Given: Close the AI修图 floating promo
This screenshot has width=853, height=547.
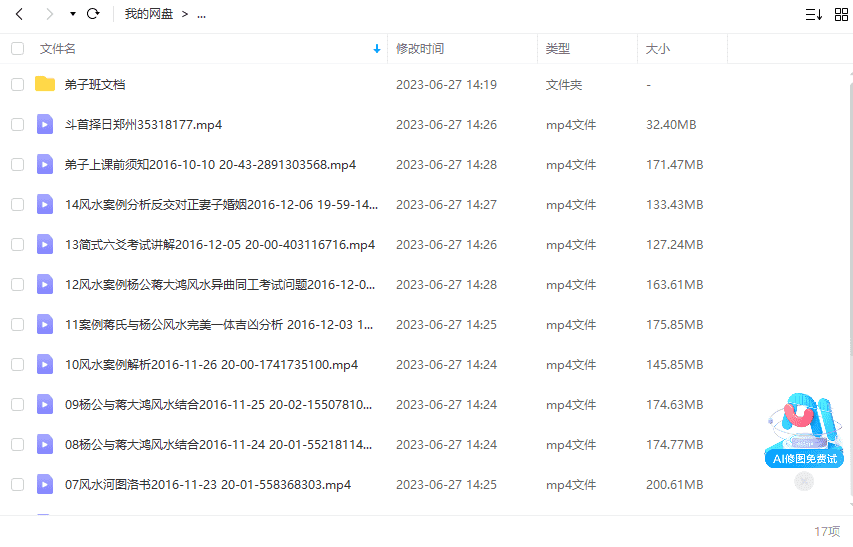Looking at the screenshot, I should pyautogui.click(x=804, y=481).
